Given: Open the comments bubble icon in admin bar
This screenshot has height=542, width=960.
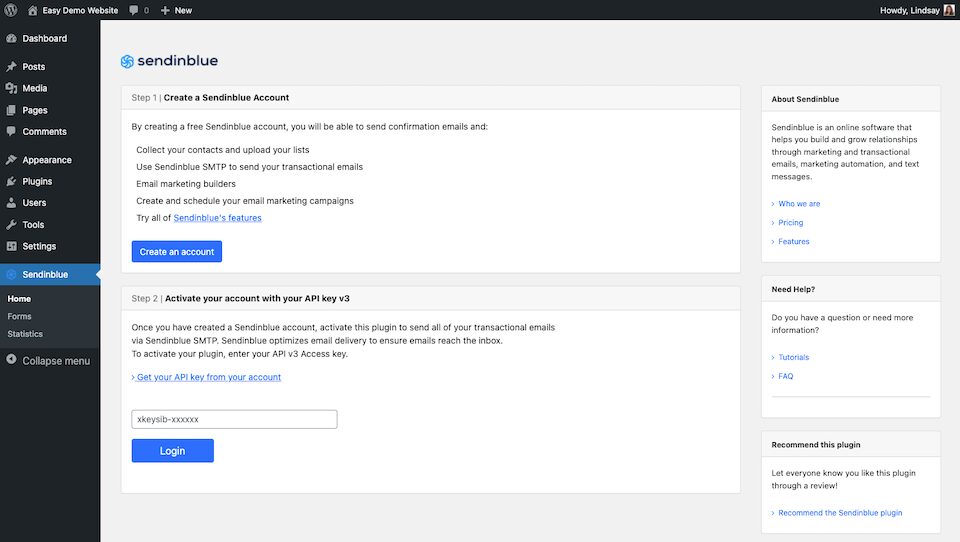Looking at the screenshot, I should 133,10.
